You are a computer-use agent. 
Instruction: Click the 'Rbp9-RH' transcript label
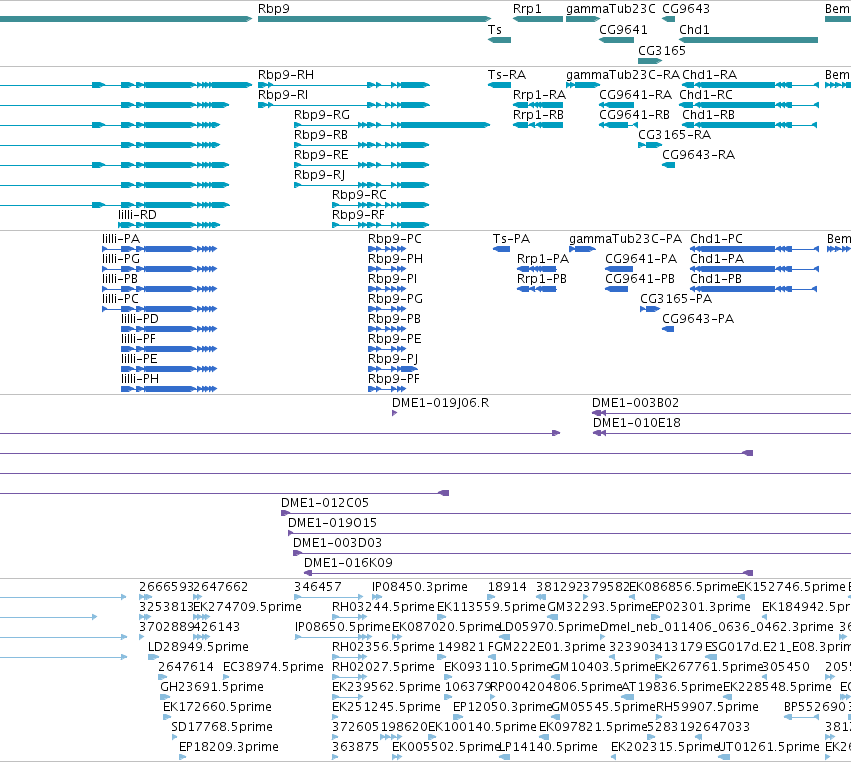coord(285,75)
